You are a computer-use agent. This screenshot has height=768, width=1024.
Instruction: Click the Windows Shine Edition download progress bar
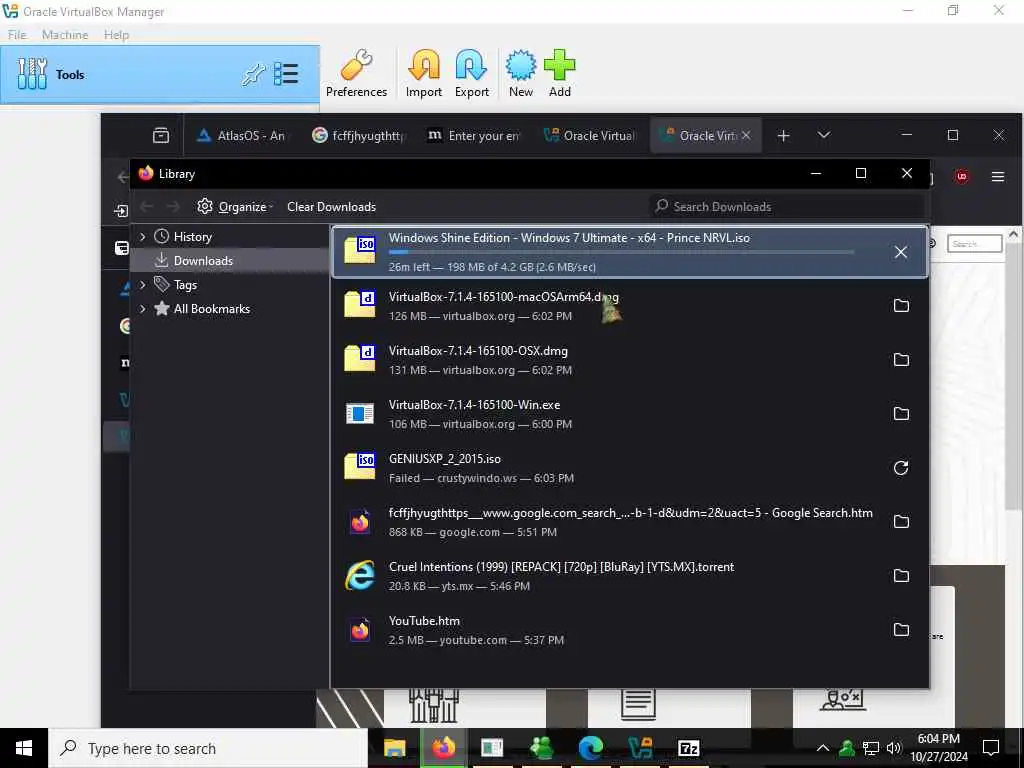620,252
